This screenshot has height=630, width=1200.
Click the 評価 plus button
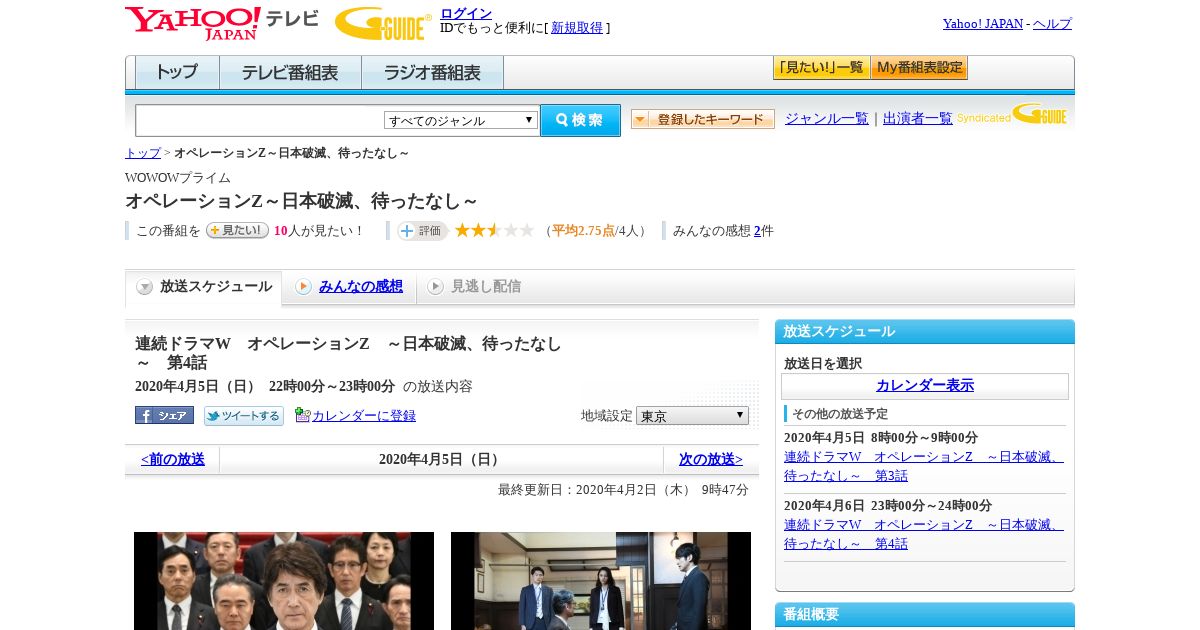(422, 231)
